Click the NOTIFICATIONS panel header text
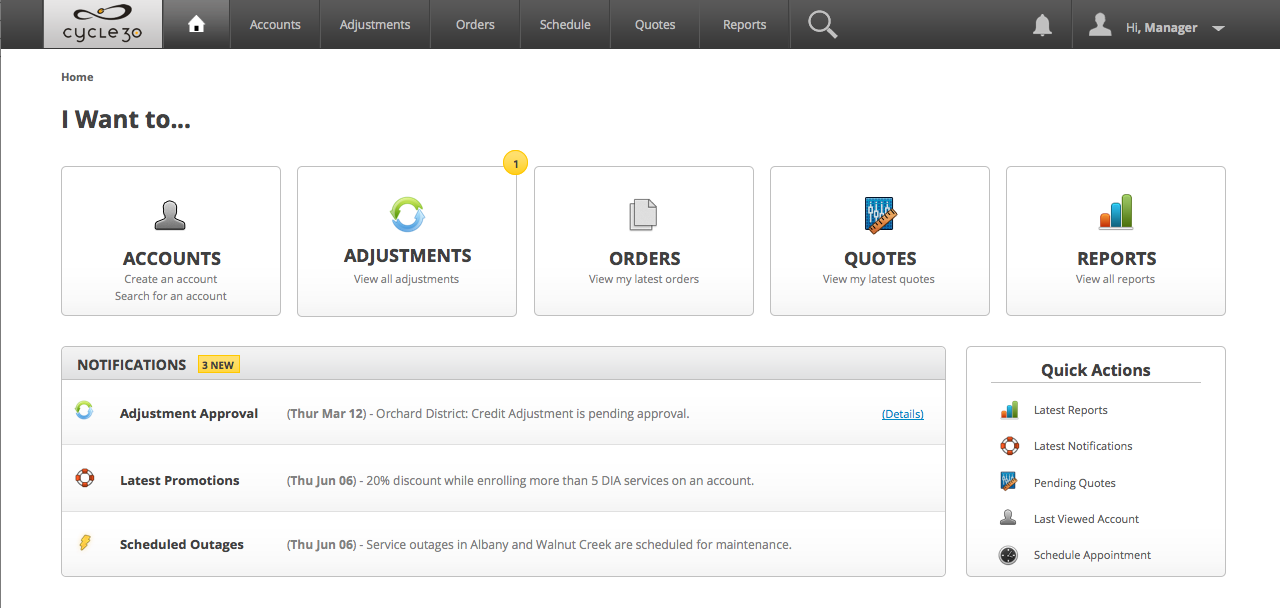 coord(132,365)
